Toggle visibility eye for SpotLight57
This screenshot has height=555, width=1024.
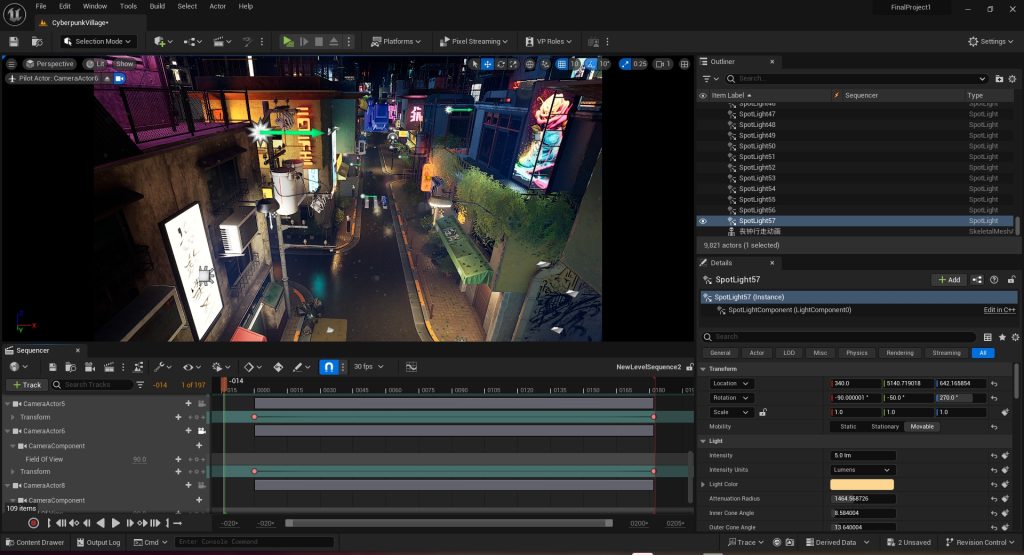click(x=703, y=221)
